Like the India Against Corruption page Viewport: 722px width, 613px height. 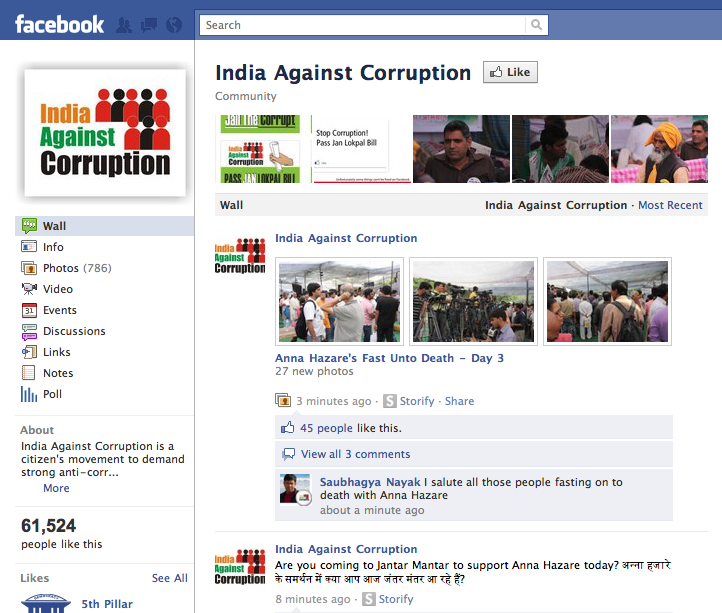click(510, 72)
